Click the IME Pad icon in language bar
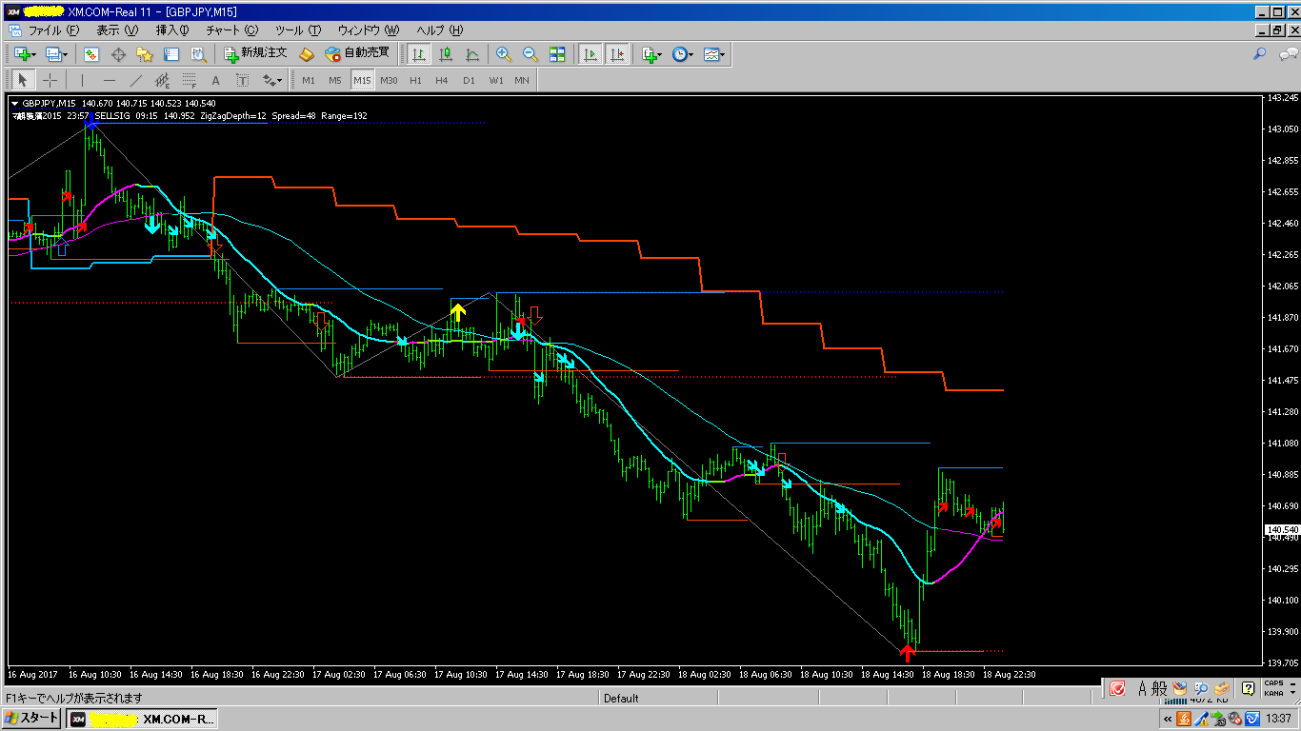This screenshot has height=731, width=1301. coord(1182,688)
